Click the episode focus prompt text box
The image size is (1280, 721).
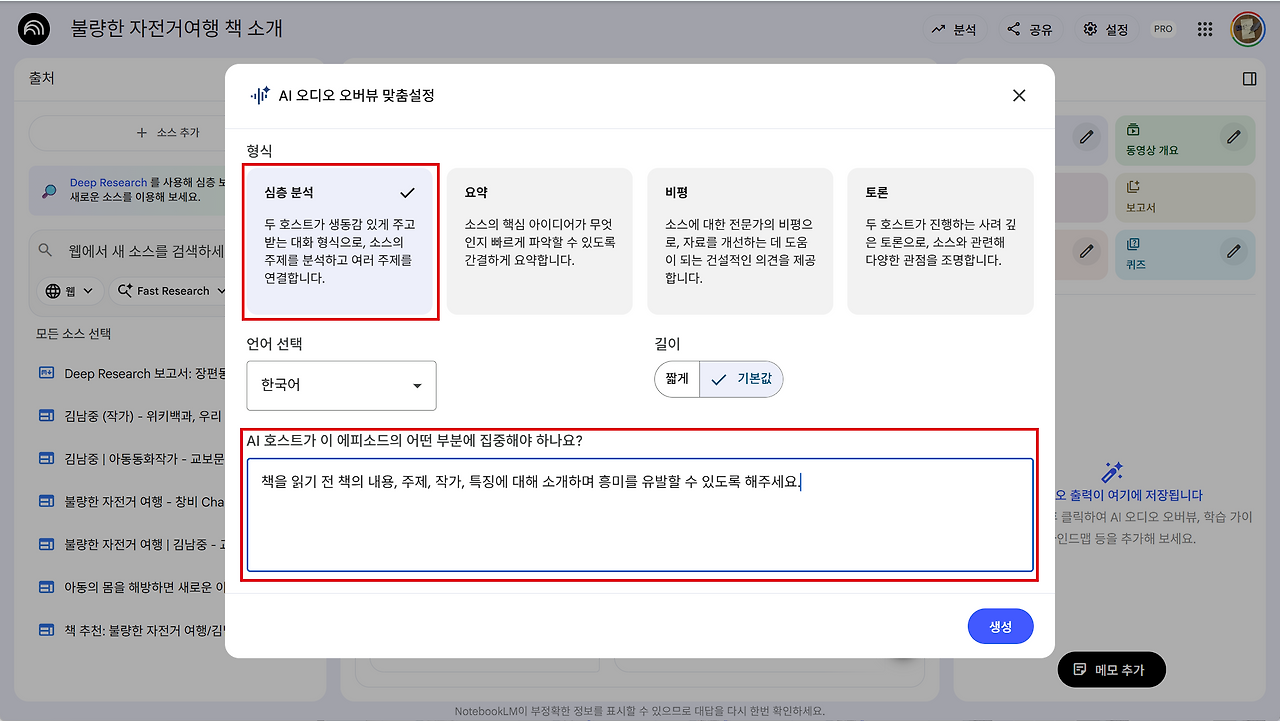click(x=640, y=515)
